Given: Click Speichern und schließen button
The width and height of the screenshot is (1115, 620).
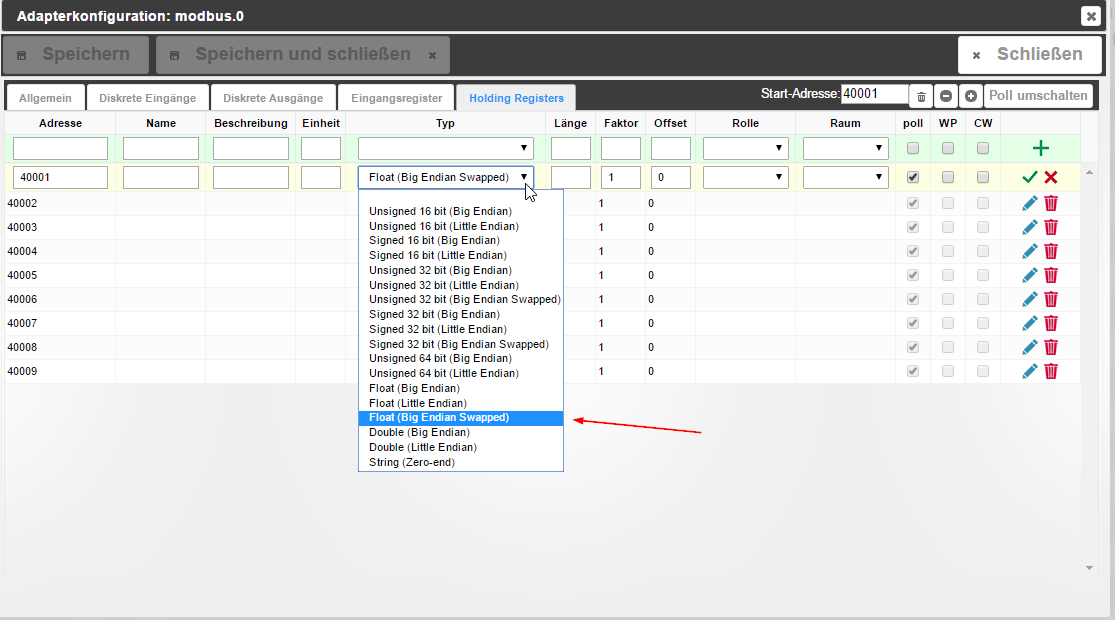Looking at the screenshot, I should (303, 55).
